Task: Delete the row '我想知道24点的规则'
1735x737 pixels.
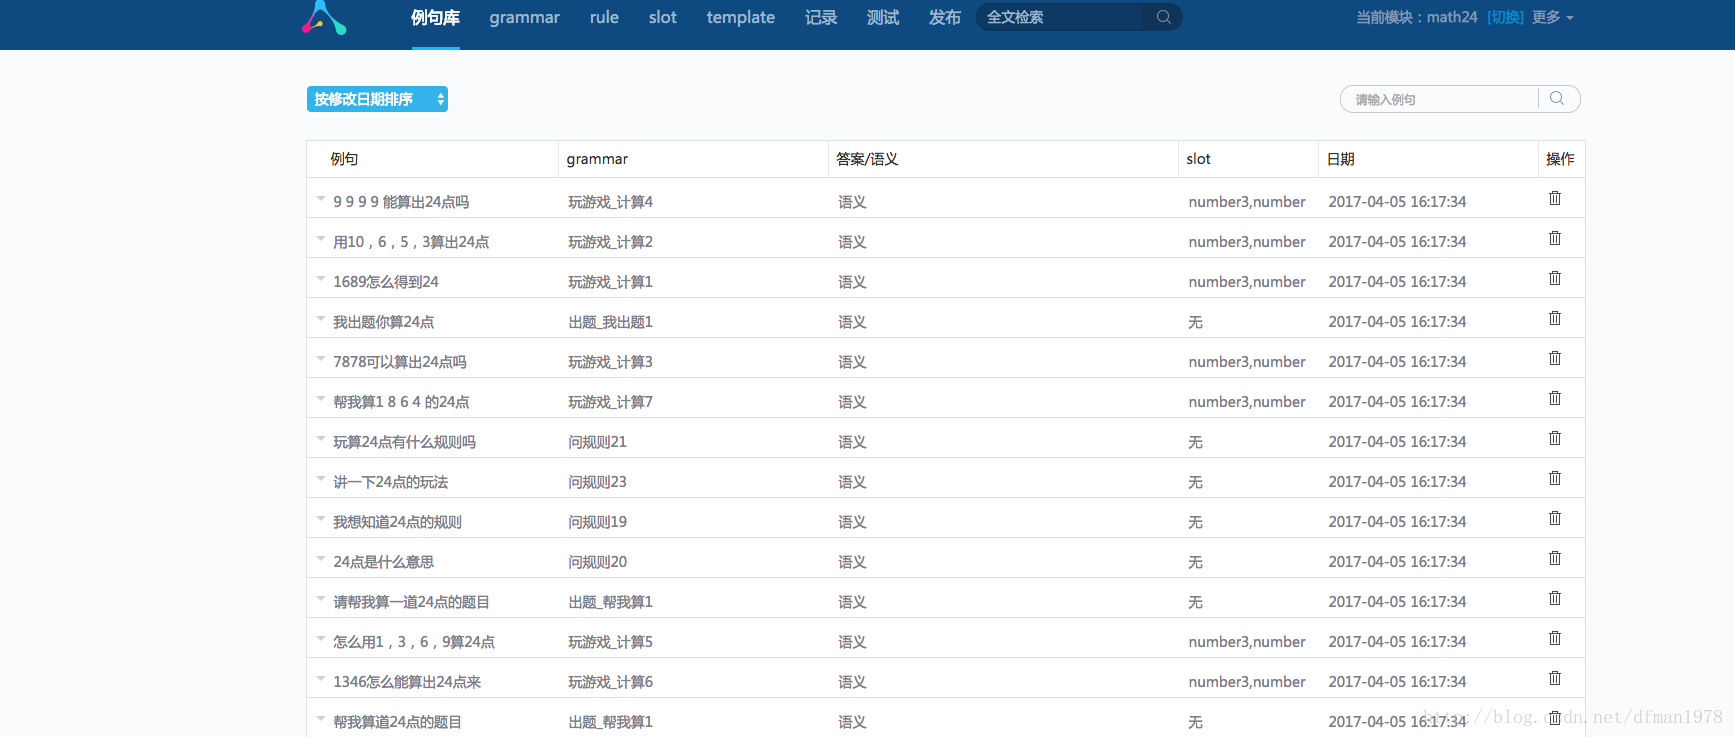Action: [x=1555, y=518]
